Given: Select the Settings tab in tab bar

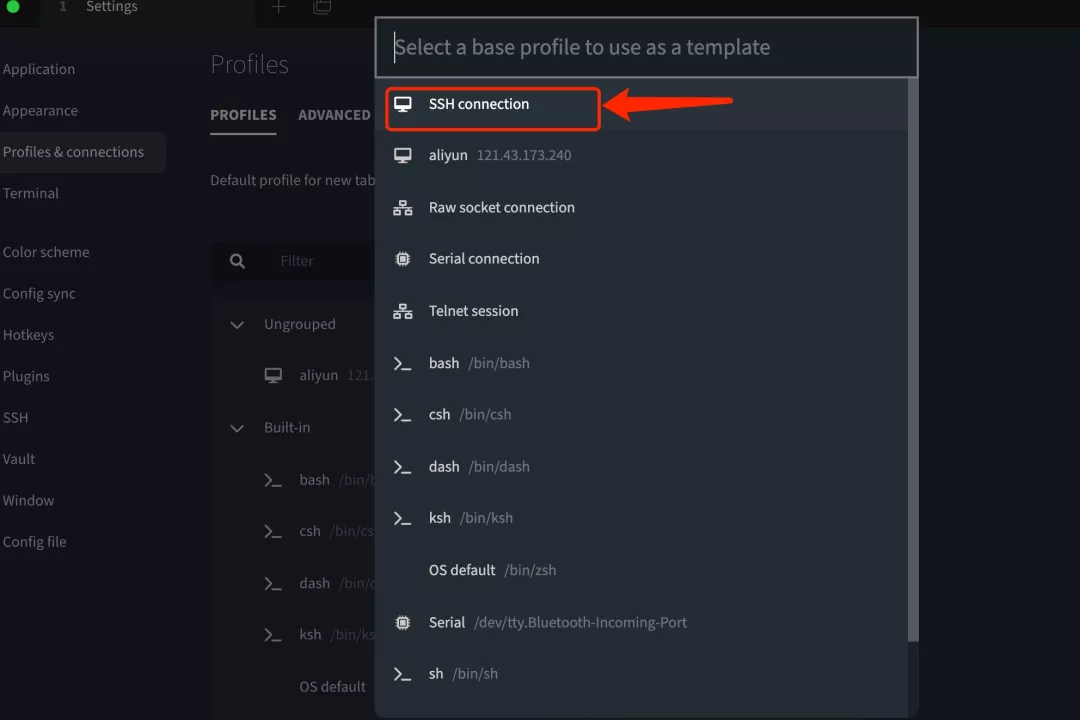Looking at the screenshot, I should [x=147, y=8].
